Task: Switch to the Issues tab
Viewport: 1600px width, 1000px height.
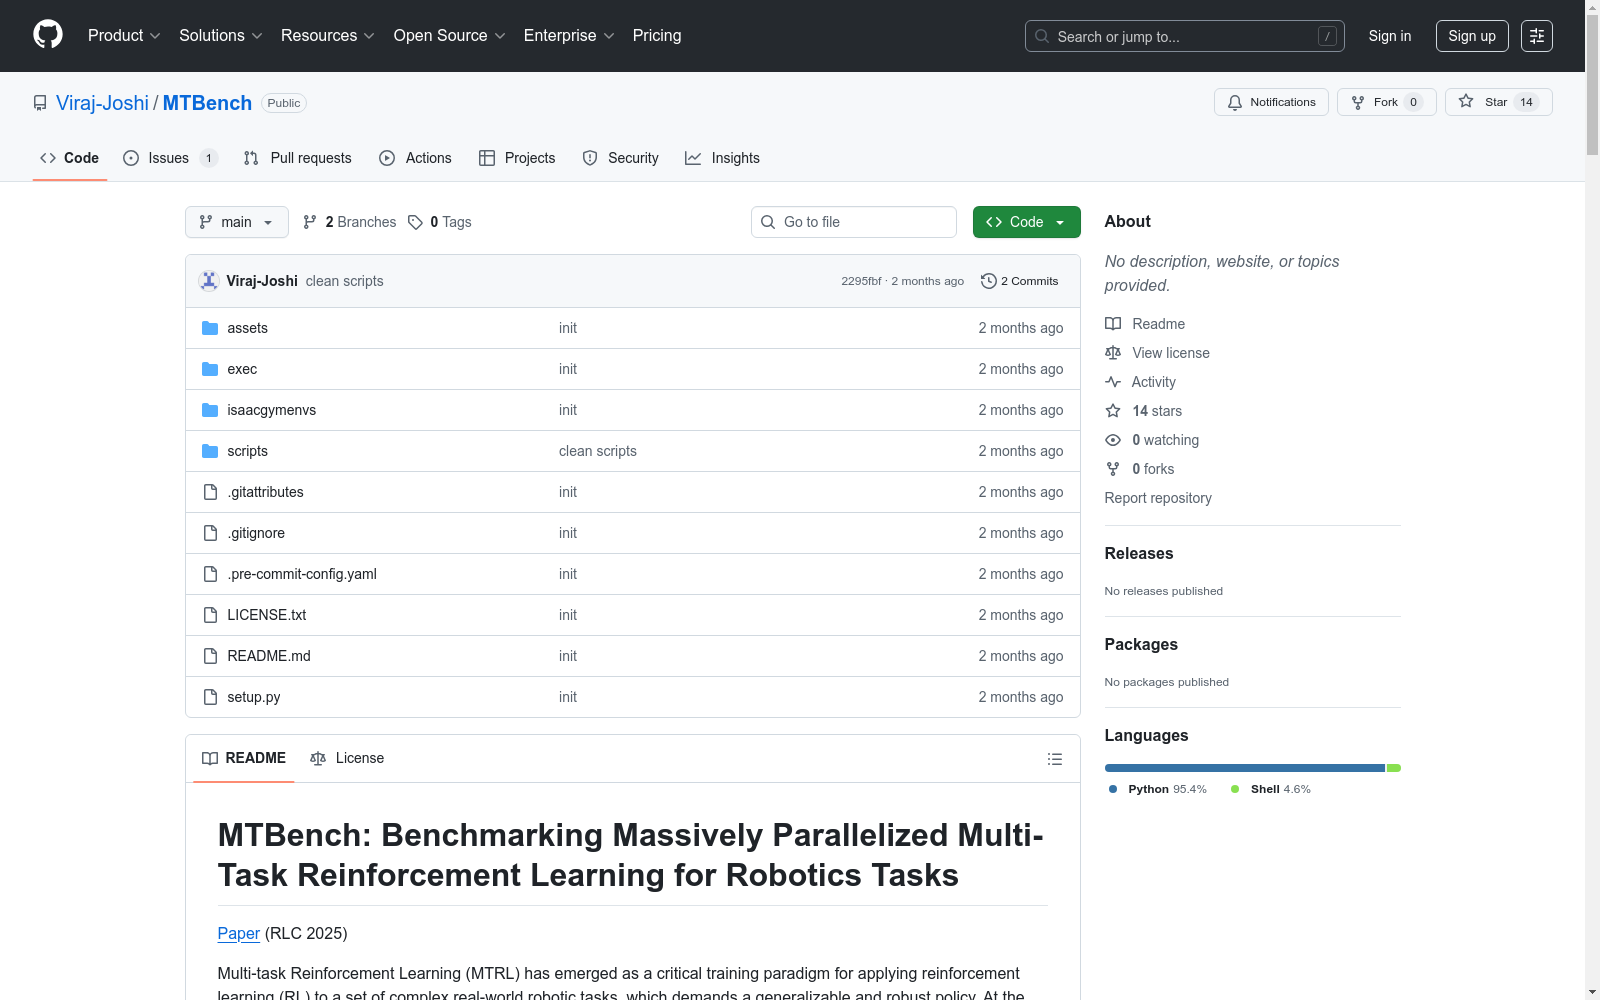Action: click(170, 158)
